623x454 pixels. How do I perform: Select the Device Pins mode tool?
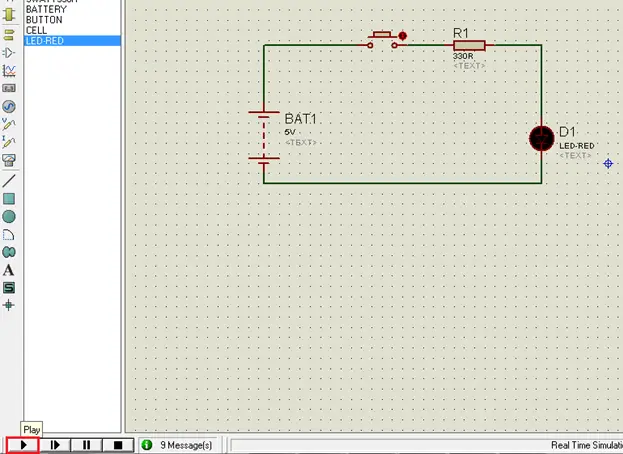point(9,53)
